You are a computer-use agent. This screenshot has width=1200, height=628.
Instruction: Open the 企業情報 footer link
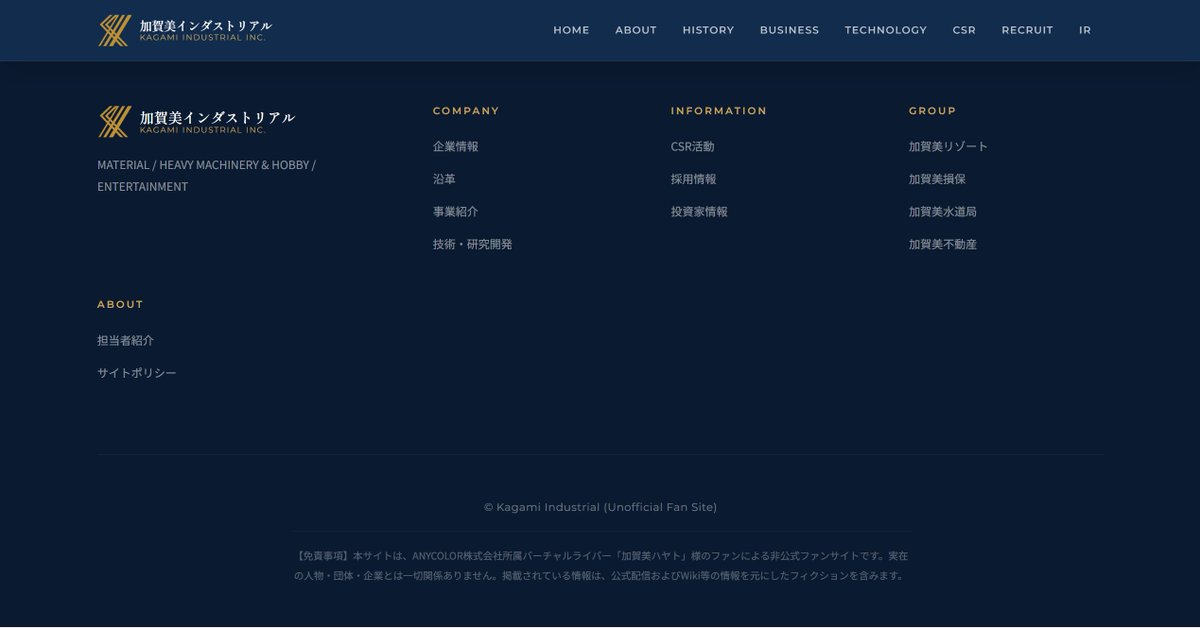tap(456, 146)
